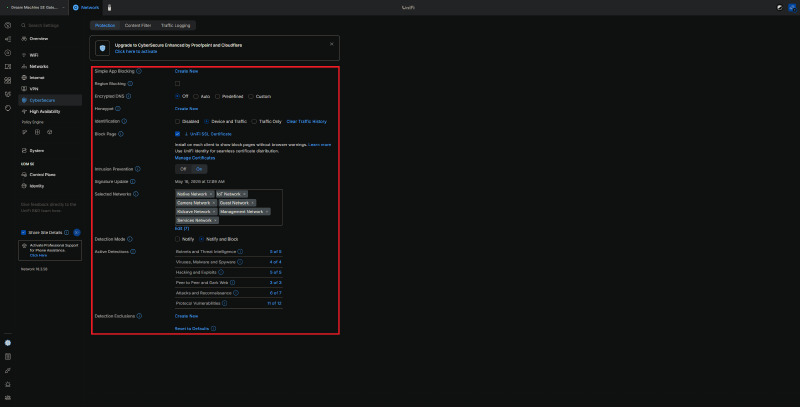Click the blue round button beside Share Site Details
The image size is (800, 407).
pyautogui.click(x=77, y=233)
